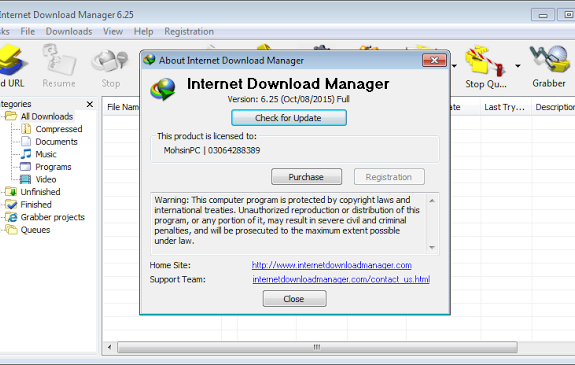Click the warning text scroll up arrow

pos(432,201)
